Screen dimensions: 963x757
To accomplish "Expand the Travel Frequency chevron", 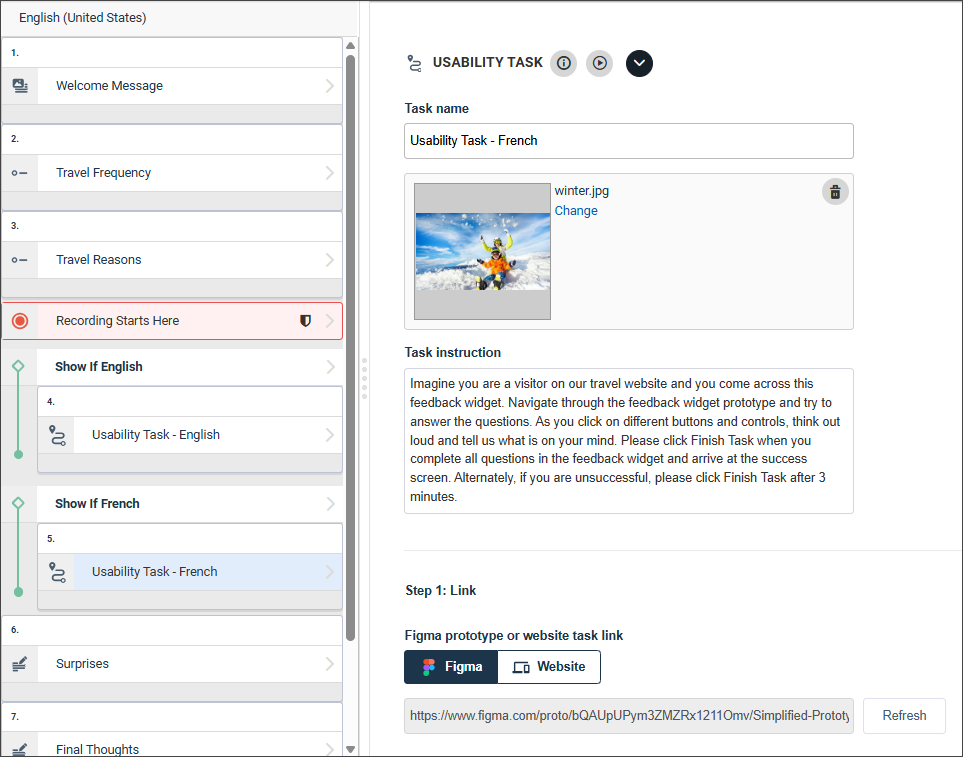I will coord(330,173).
